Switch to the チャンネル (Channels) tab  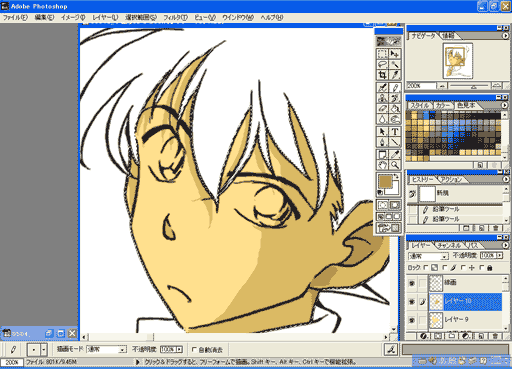pyautogui.click(x=449, y=245)
